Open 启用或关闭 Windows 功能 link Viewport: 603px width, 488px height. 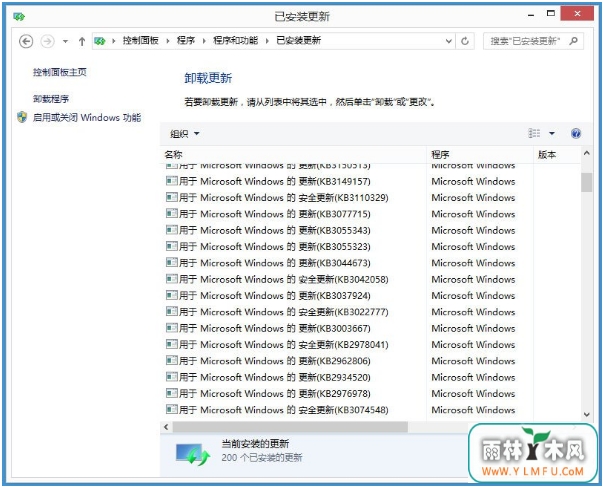click(87, 117)
